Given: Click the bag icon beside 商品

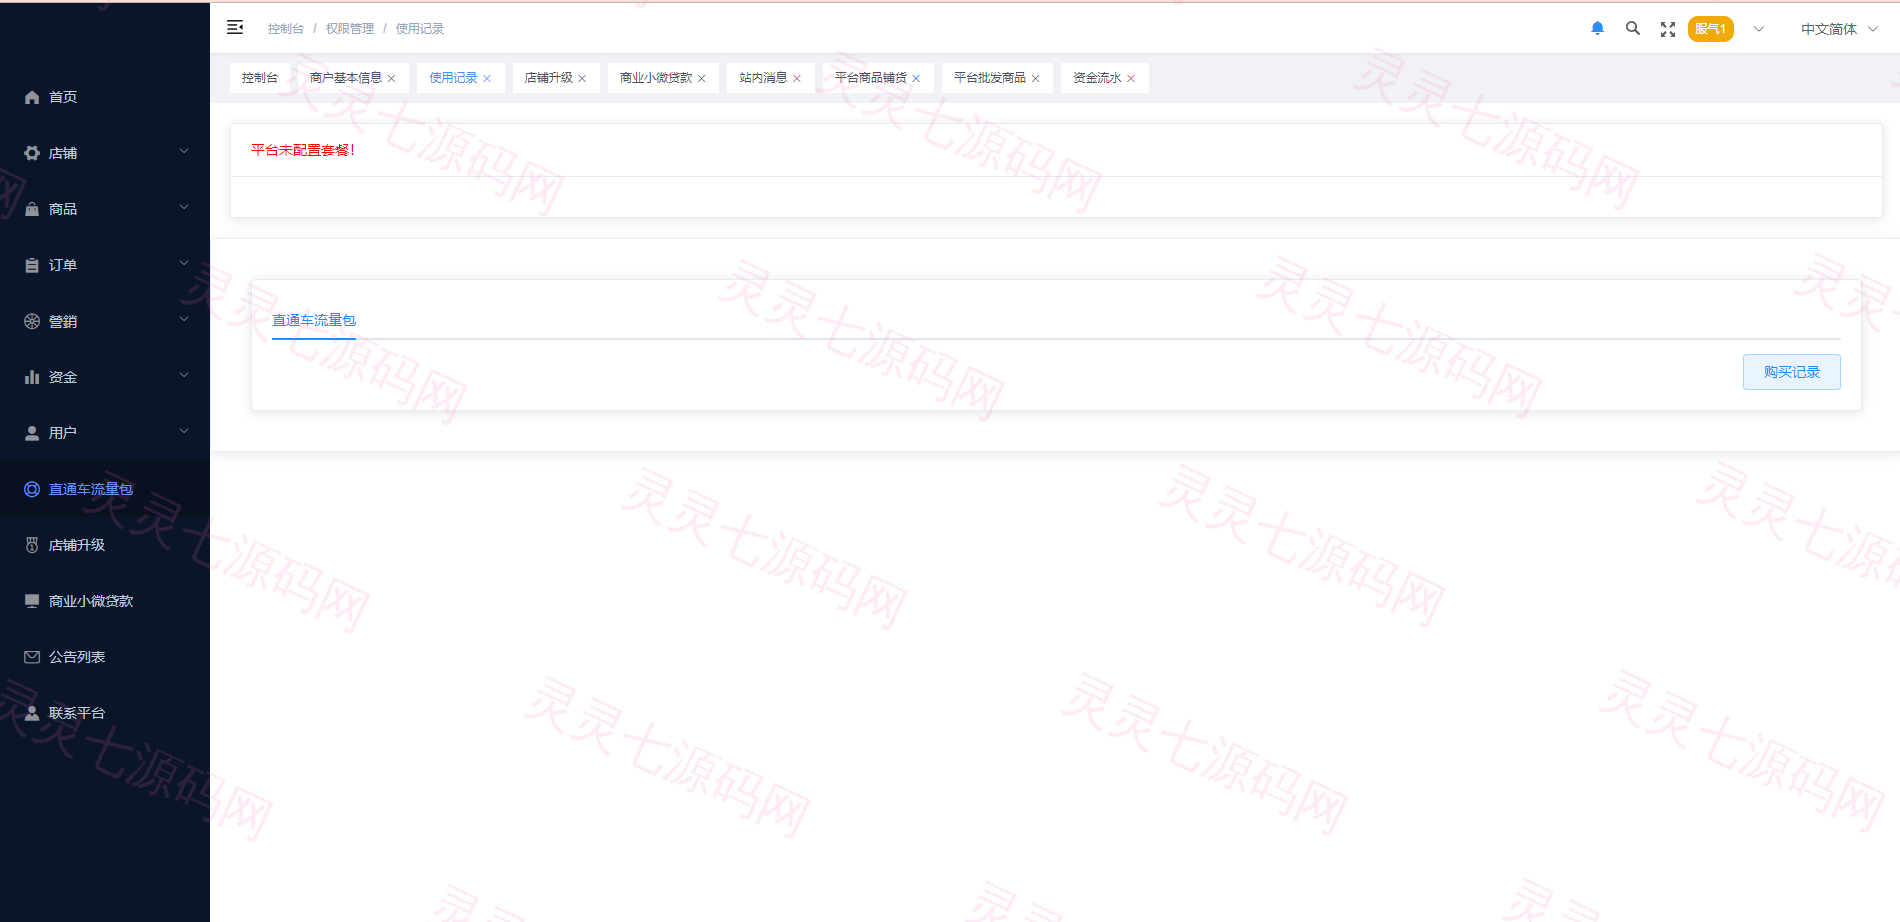Looking at the screenshot, I should click(32, 209).
